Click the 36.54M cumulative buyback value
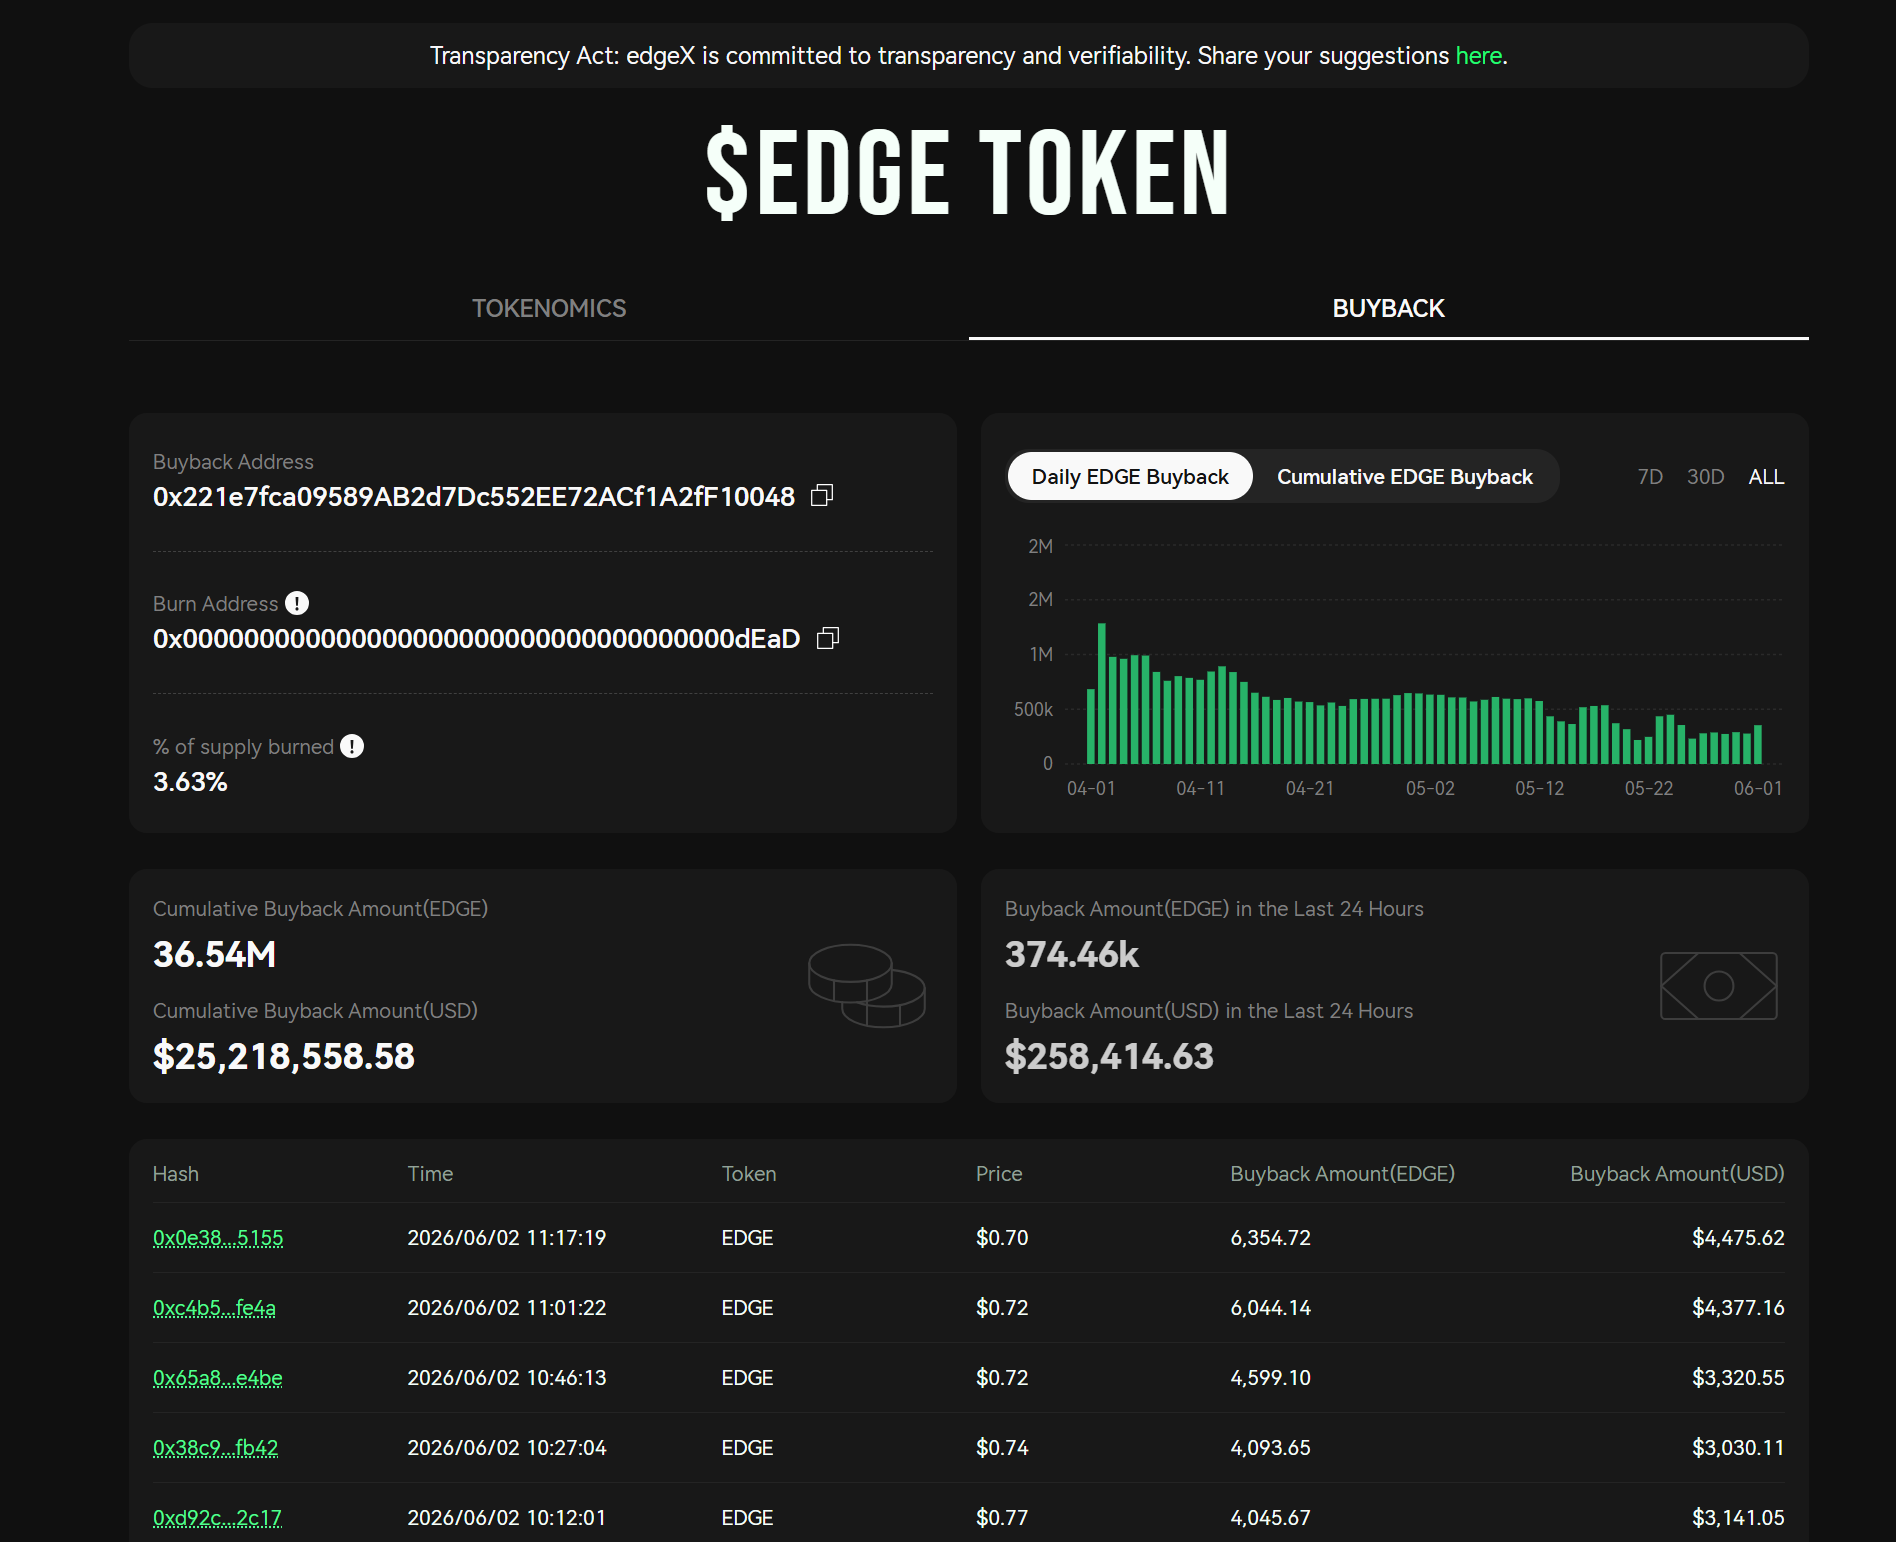Screen dimensions: 1896x1542 (214, 955)
